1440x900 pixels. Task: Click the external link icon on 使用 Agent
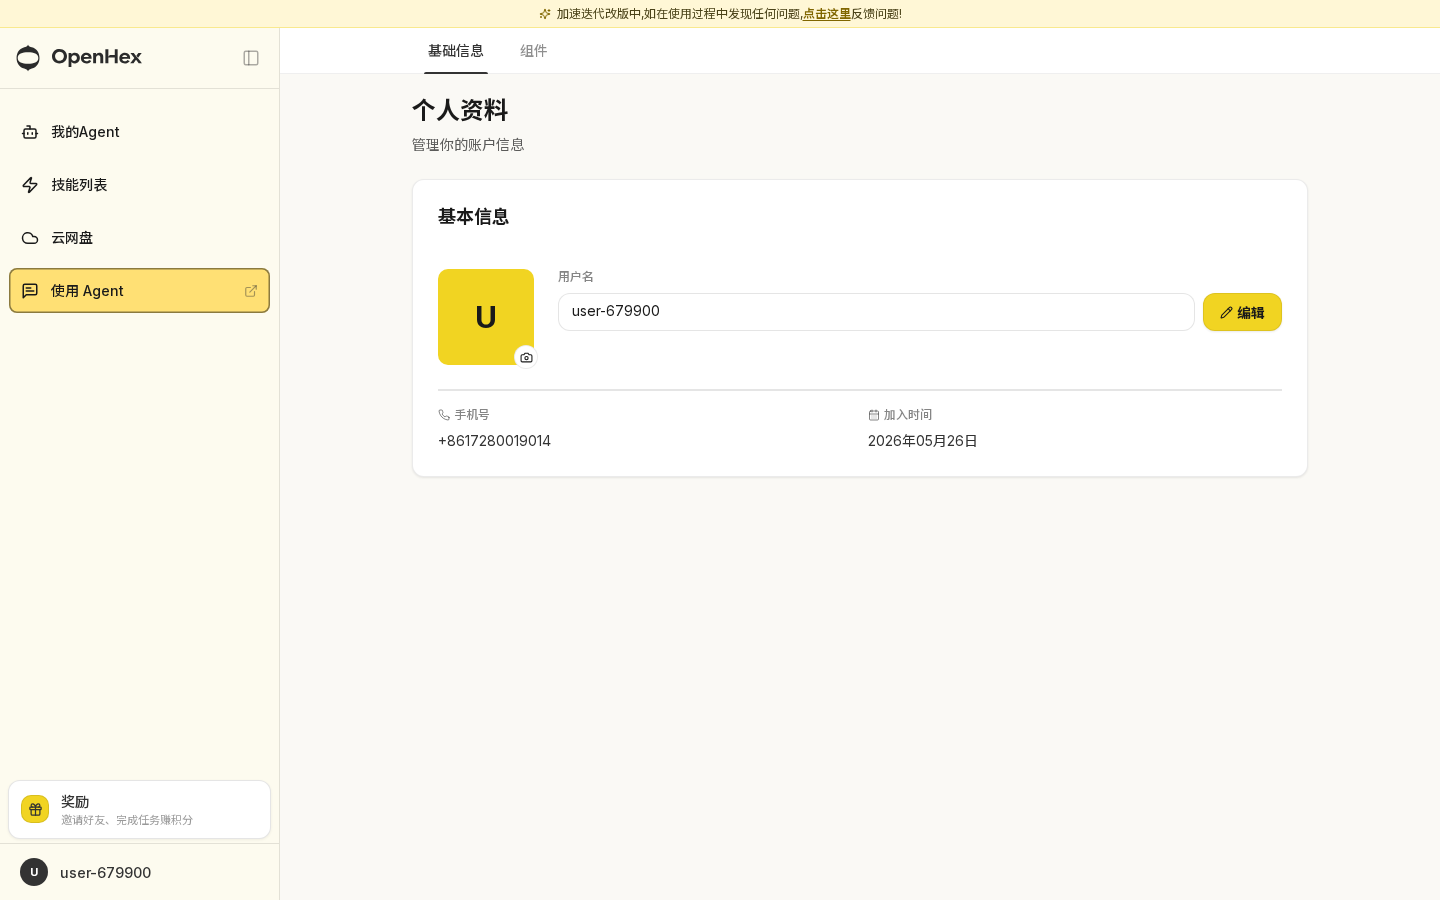click(x=251, y=291)
